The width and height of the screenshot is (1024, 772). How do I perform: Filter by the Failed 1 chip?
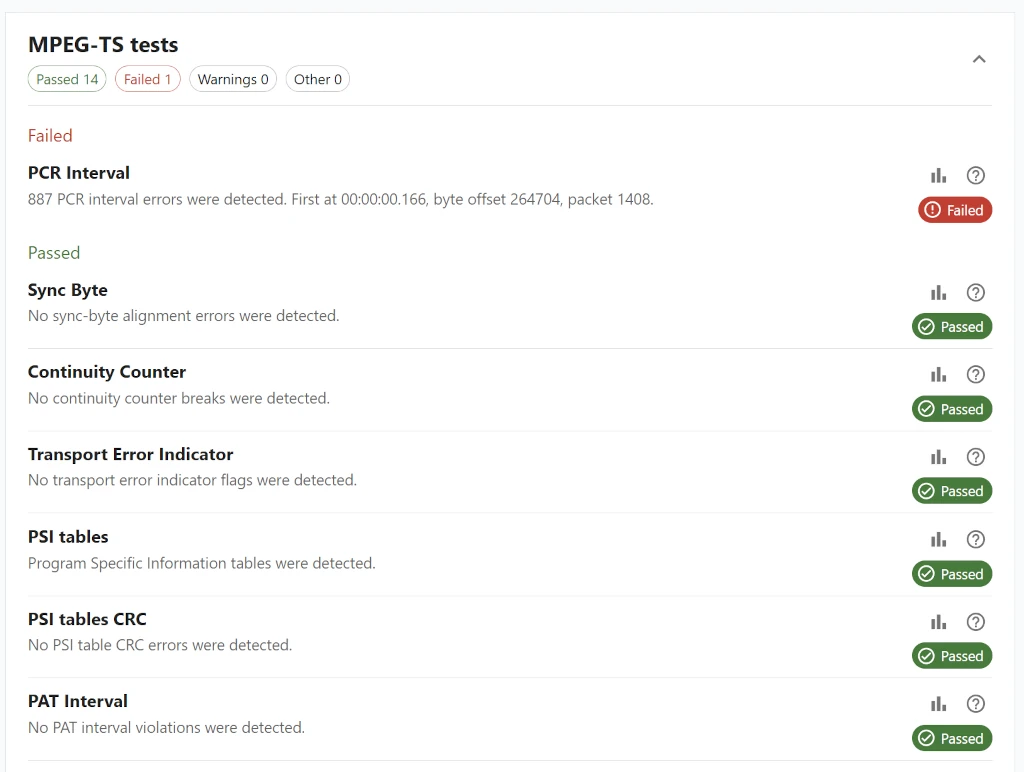click(147, 79)
